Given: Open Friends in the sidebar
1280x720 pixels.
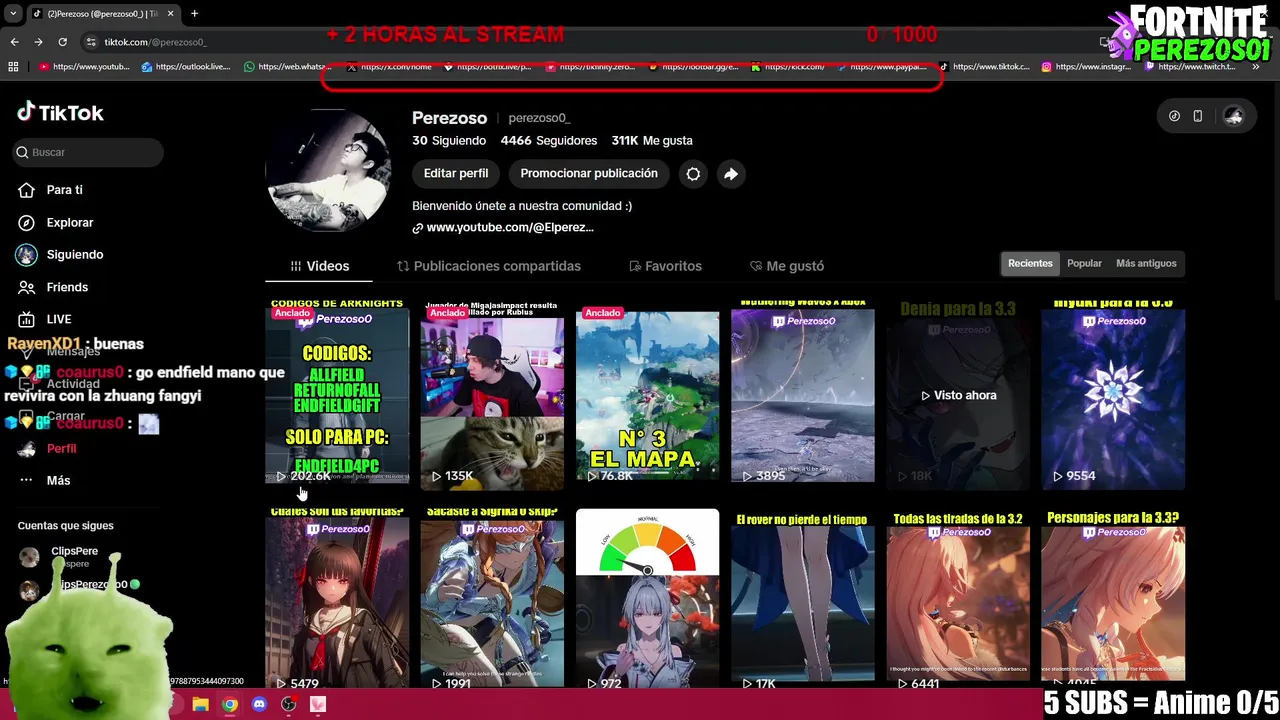Looking at the screenshot, I should [67, 287].
